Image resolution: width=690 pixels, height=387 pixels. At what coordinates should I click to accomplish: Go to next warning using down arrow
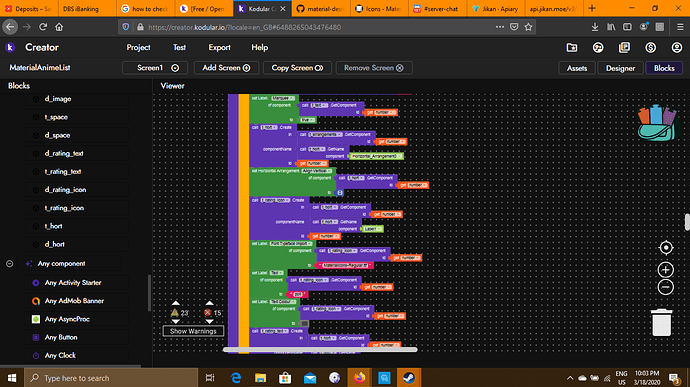[x=176, y=321]
